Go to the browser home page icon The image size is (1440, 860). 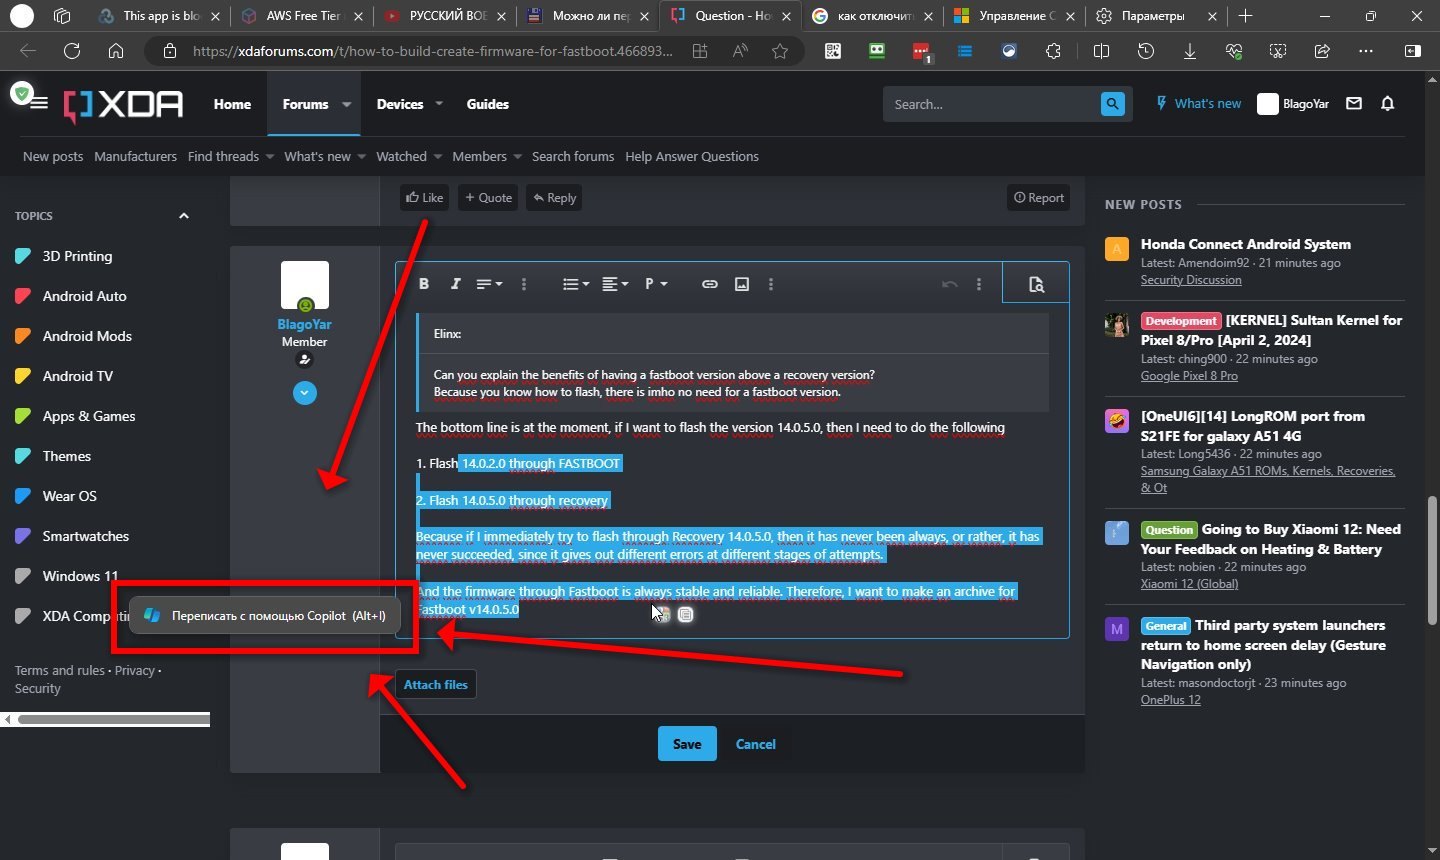coord(116,51)
